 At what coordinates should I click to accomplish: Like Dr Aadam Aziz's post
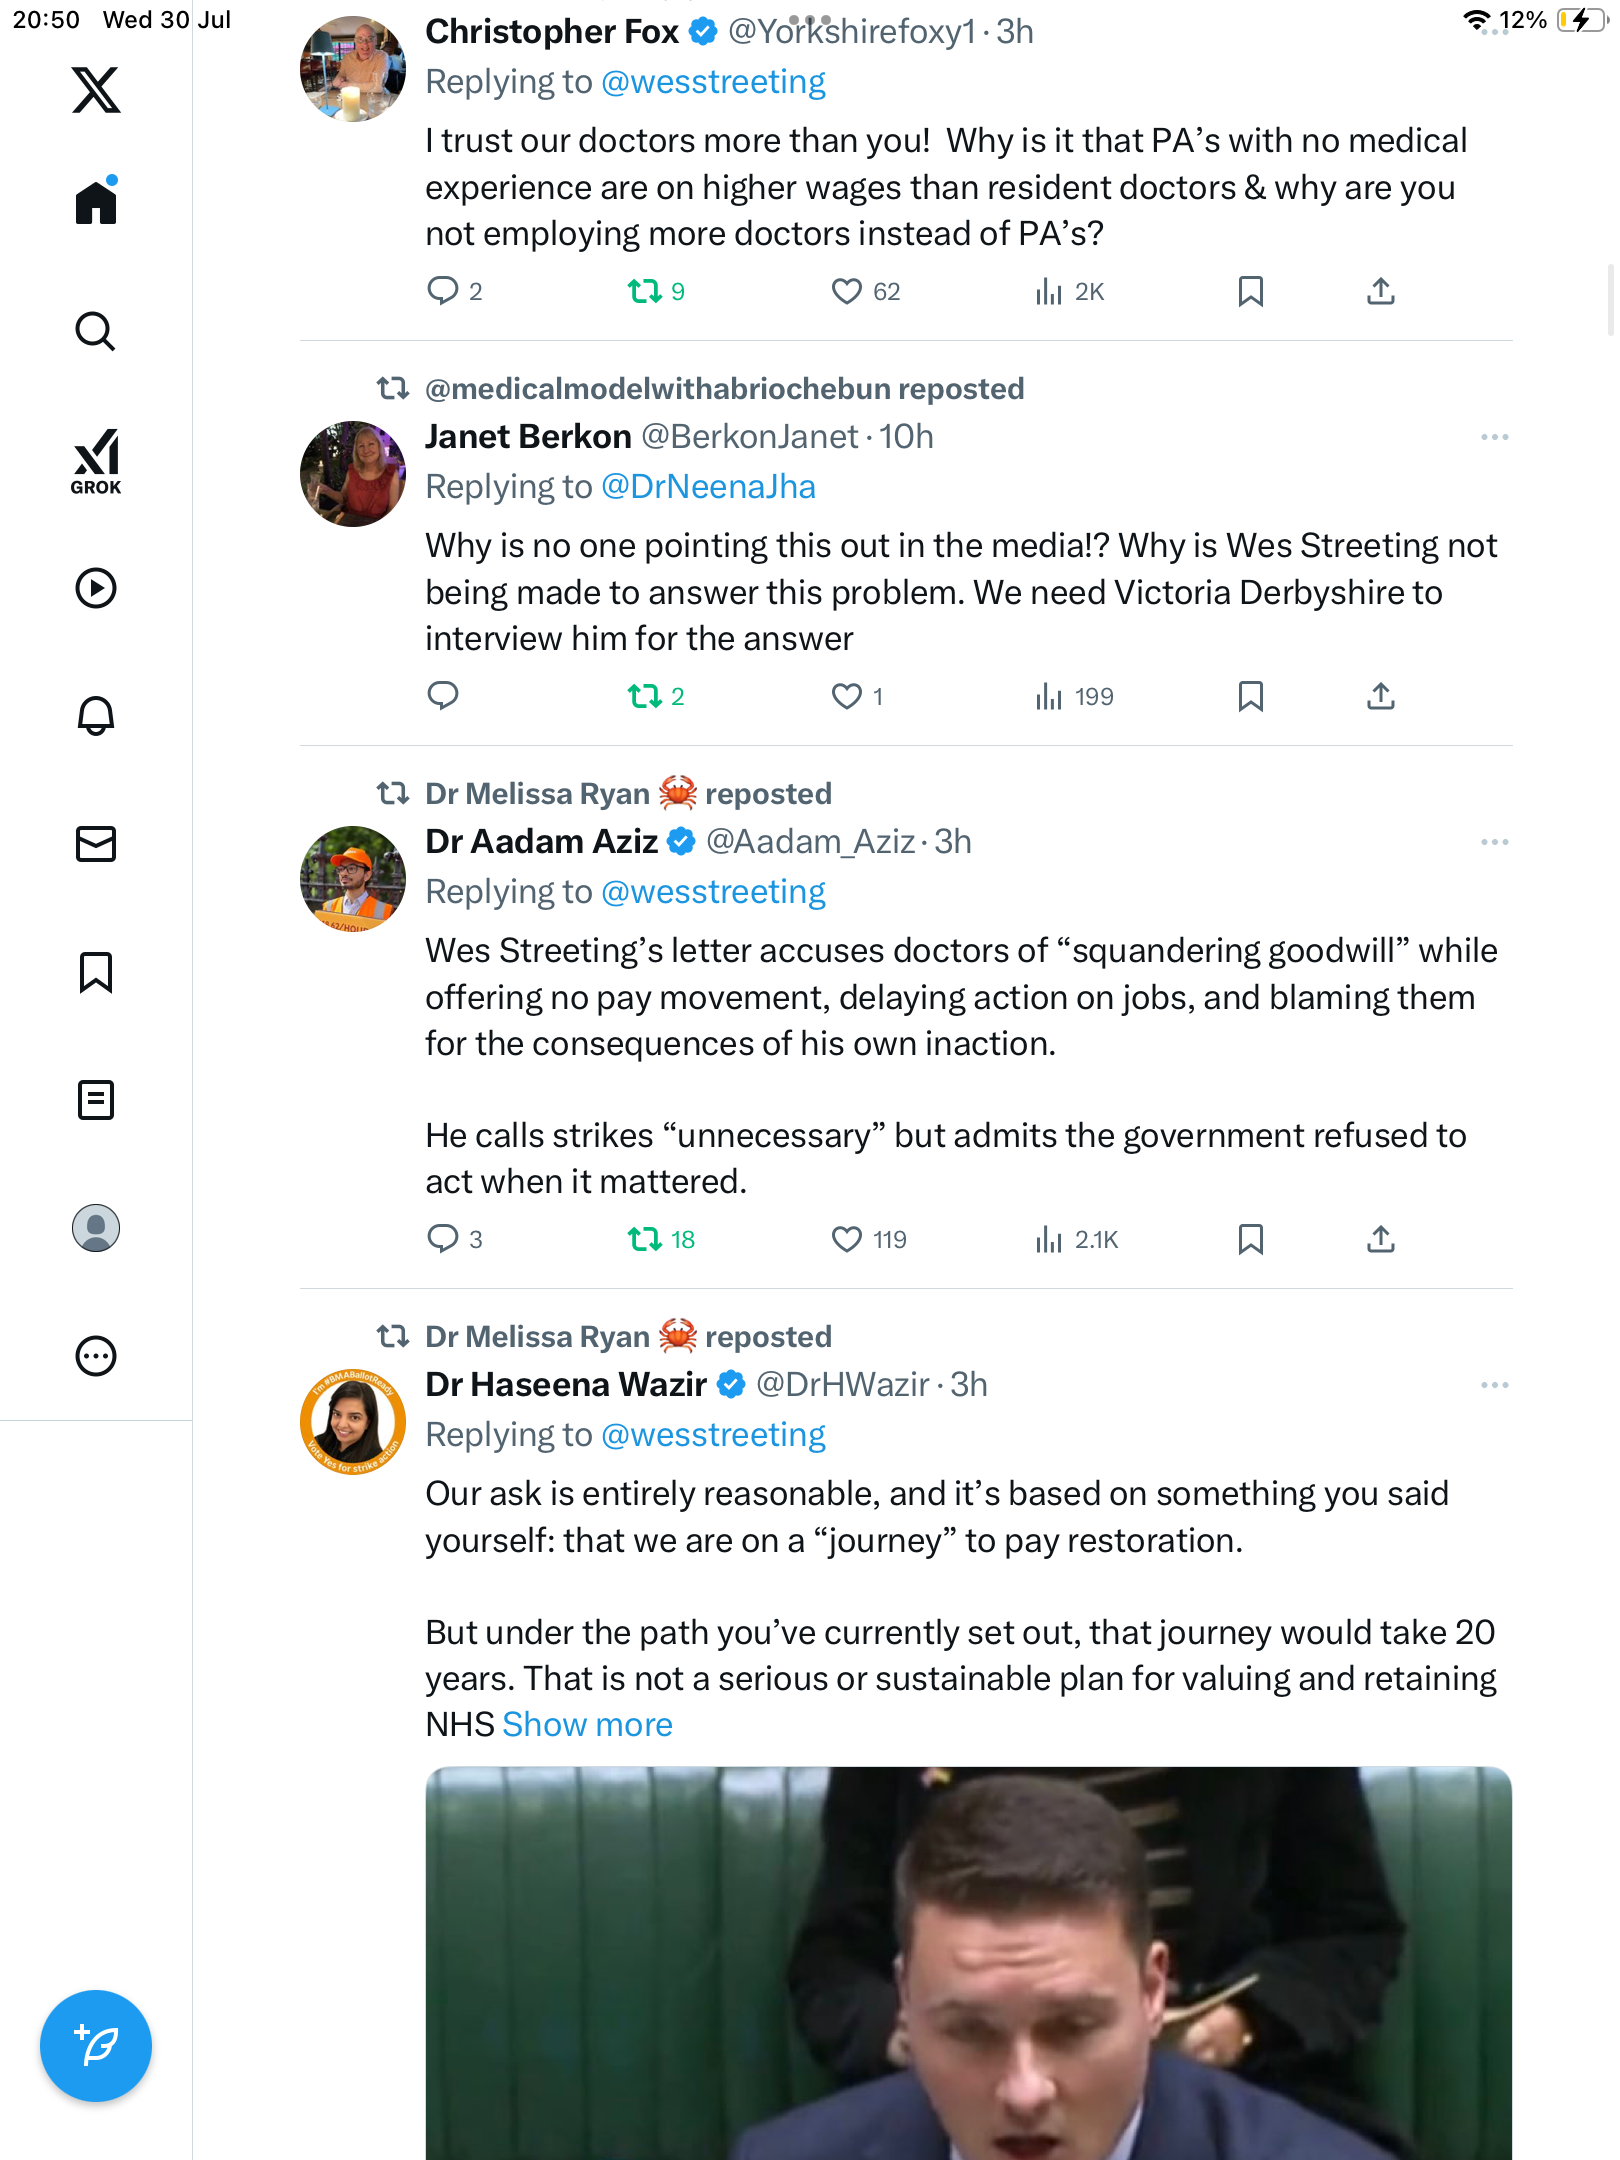[x=847, y=1240]
